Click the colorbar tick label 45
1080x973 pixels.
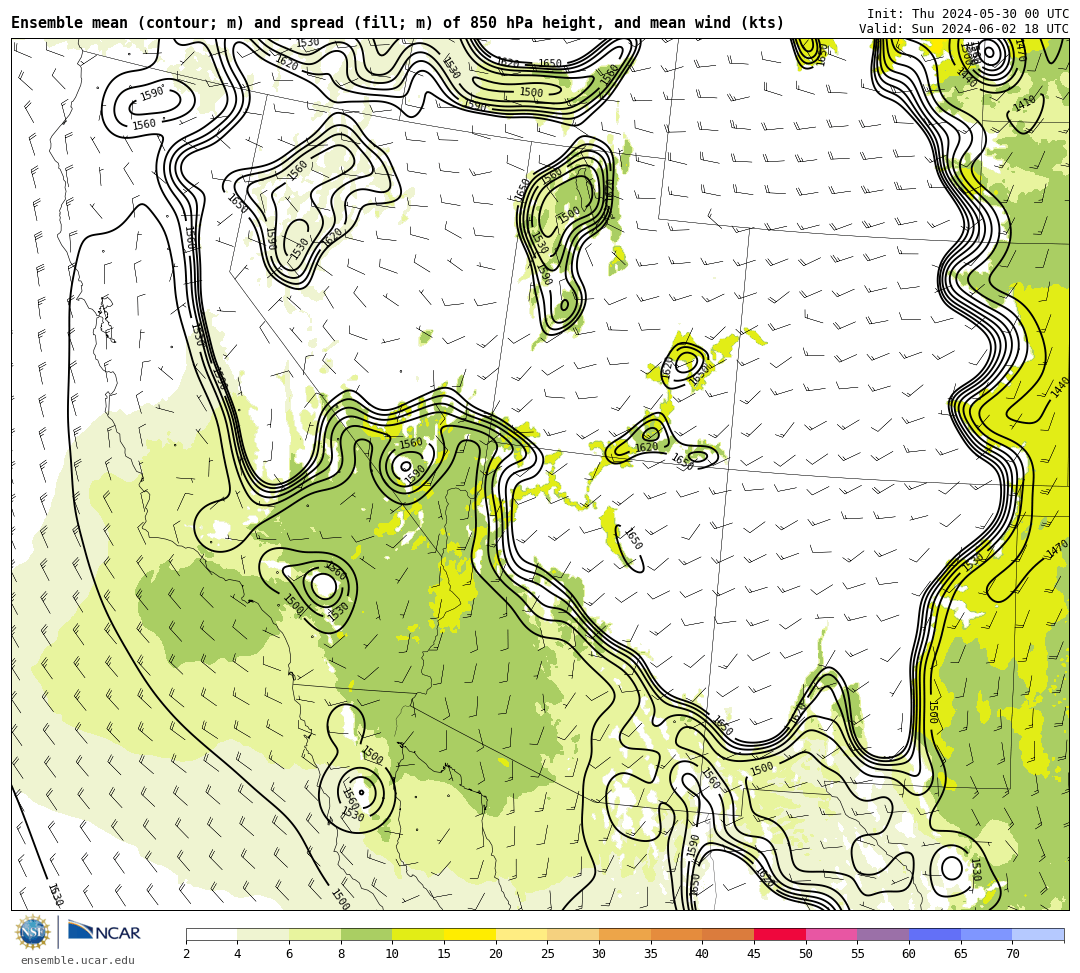click(x=754, y=954)
